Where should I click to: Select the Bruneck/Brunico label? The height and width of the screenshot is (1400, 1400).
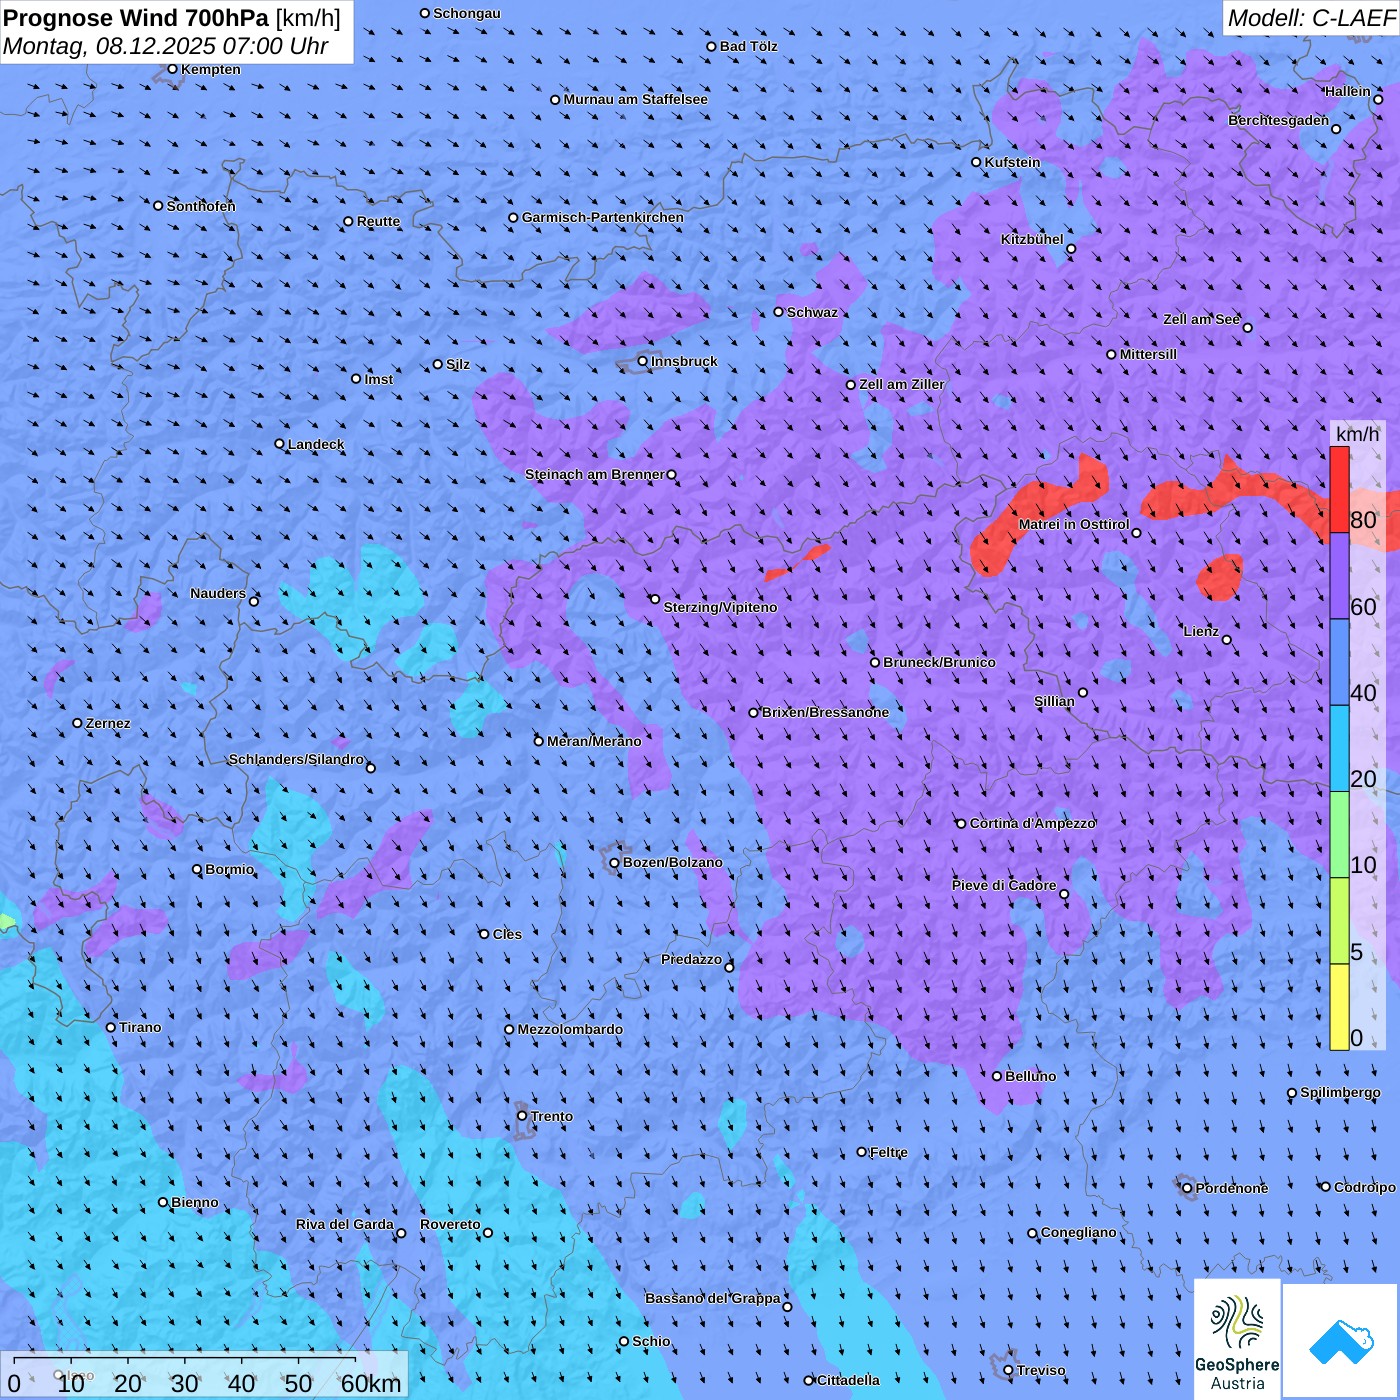(x=939, y=662)
